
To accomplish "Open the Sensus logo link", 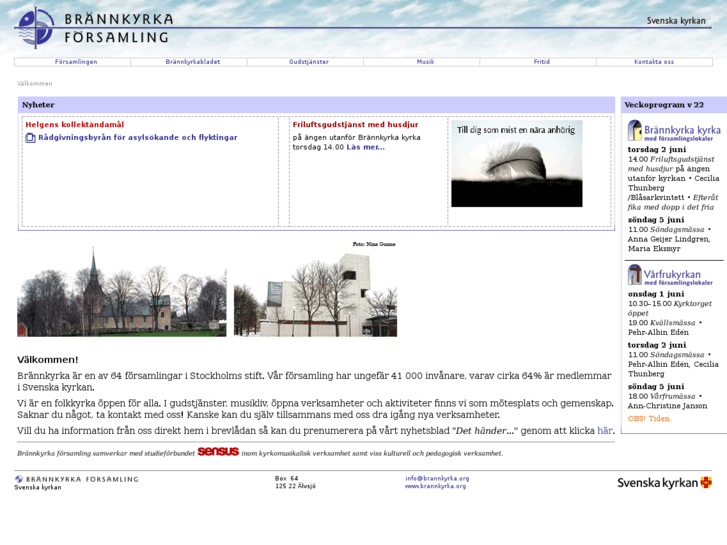I will pyautogui.click(x=218, y=451).
